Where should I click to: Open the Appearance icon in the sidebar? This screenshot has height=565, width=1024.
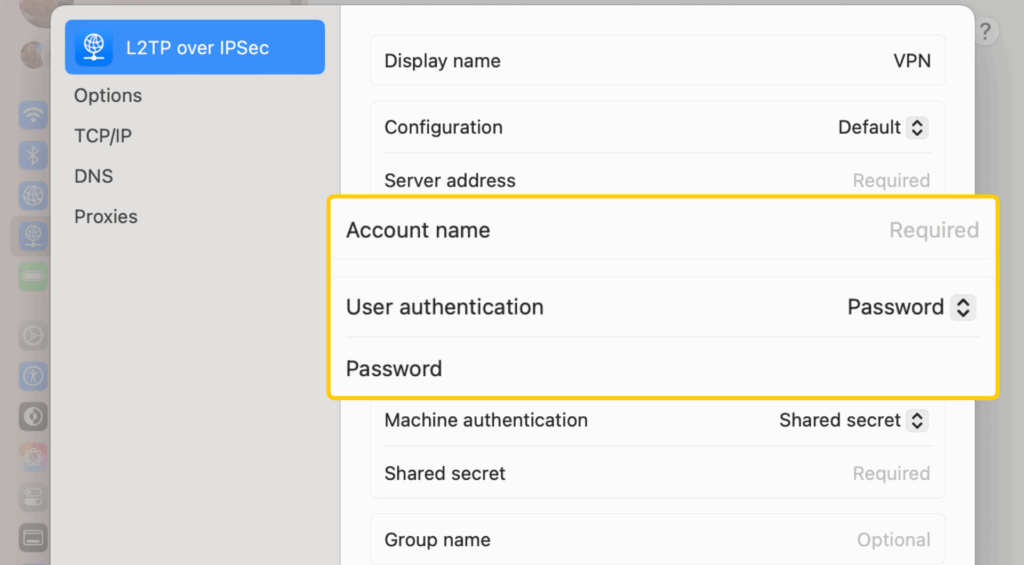[34, 416]
